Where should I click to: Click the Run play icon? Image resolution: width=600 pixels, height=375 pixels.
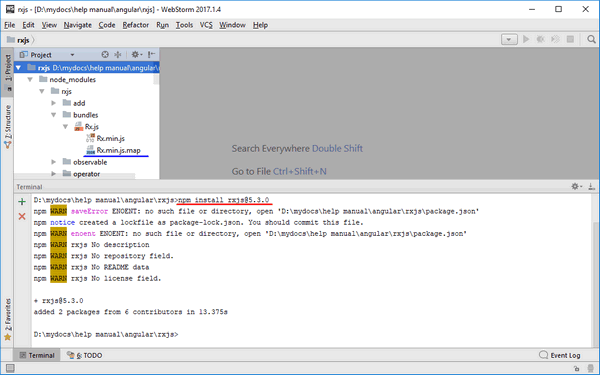[526, 39]
